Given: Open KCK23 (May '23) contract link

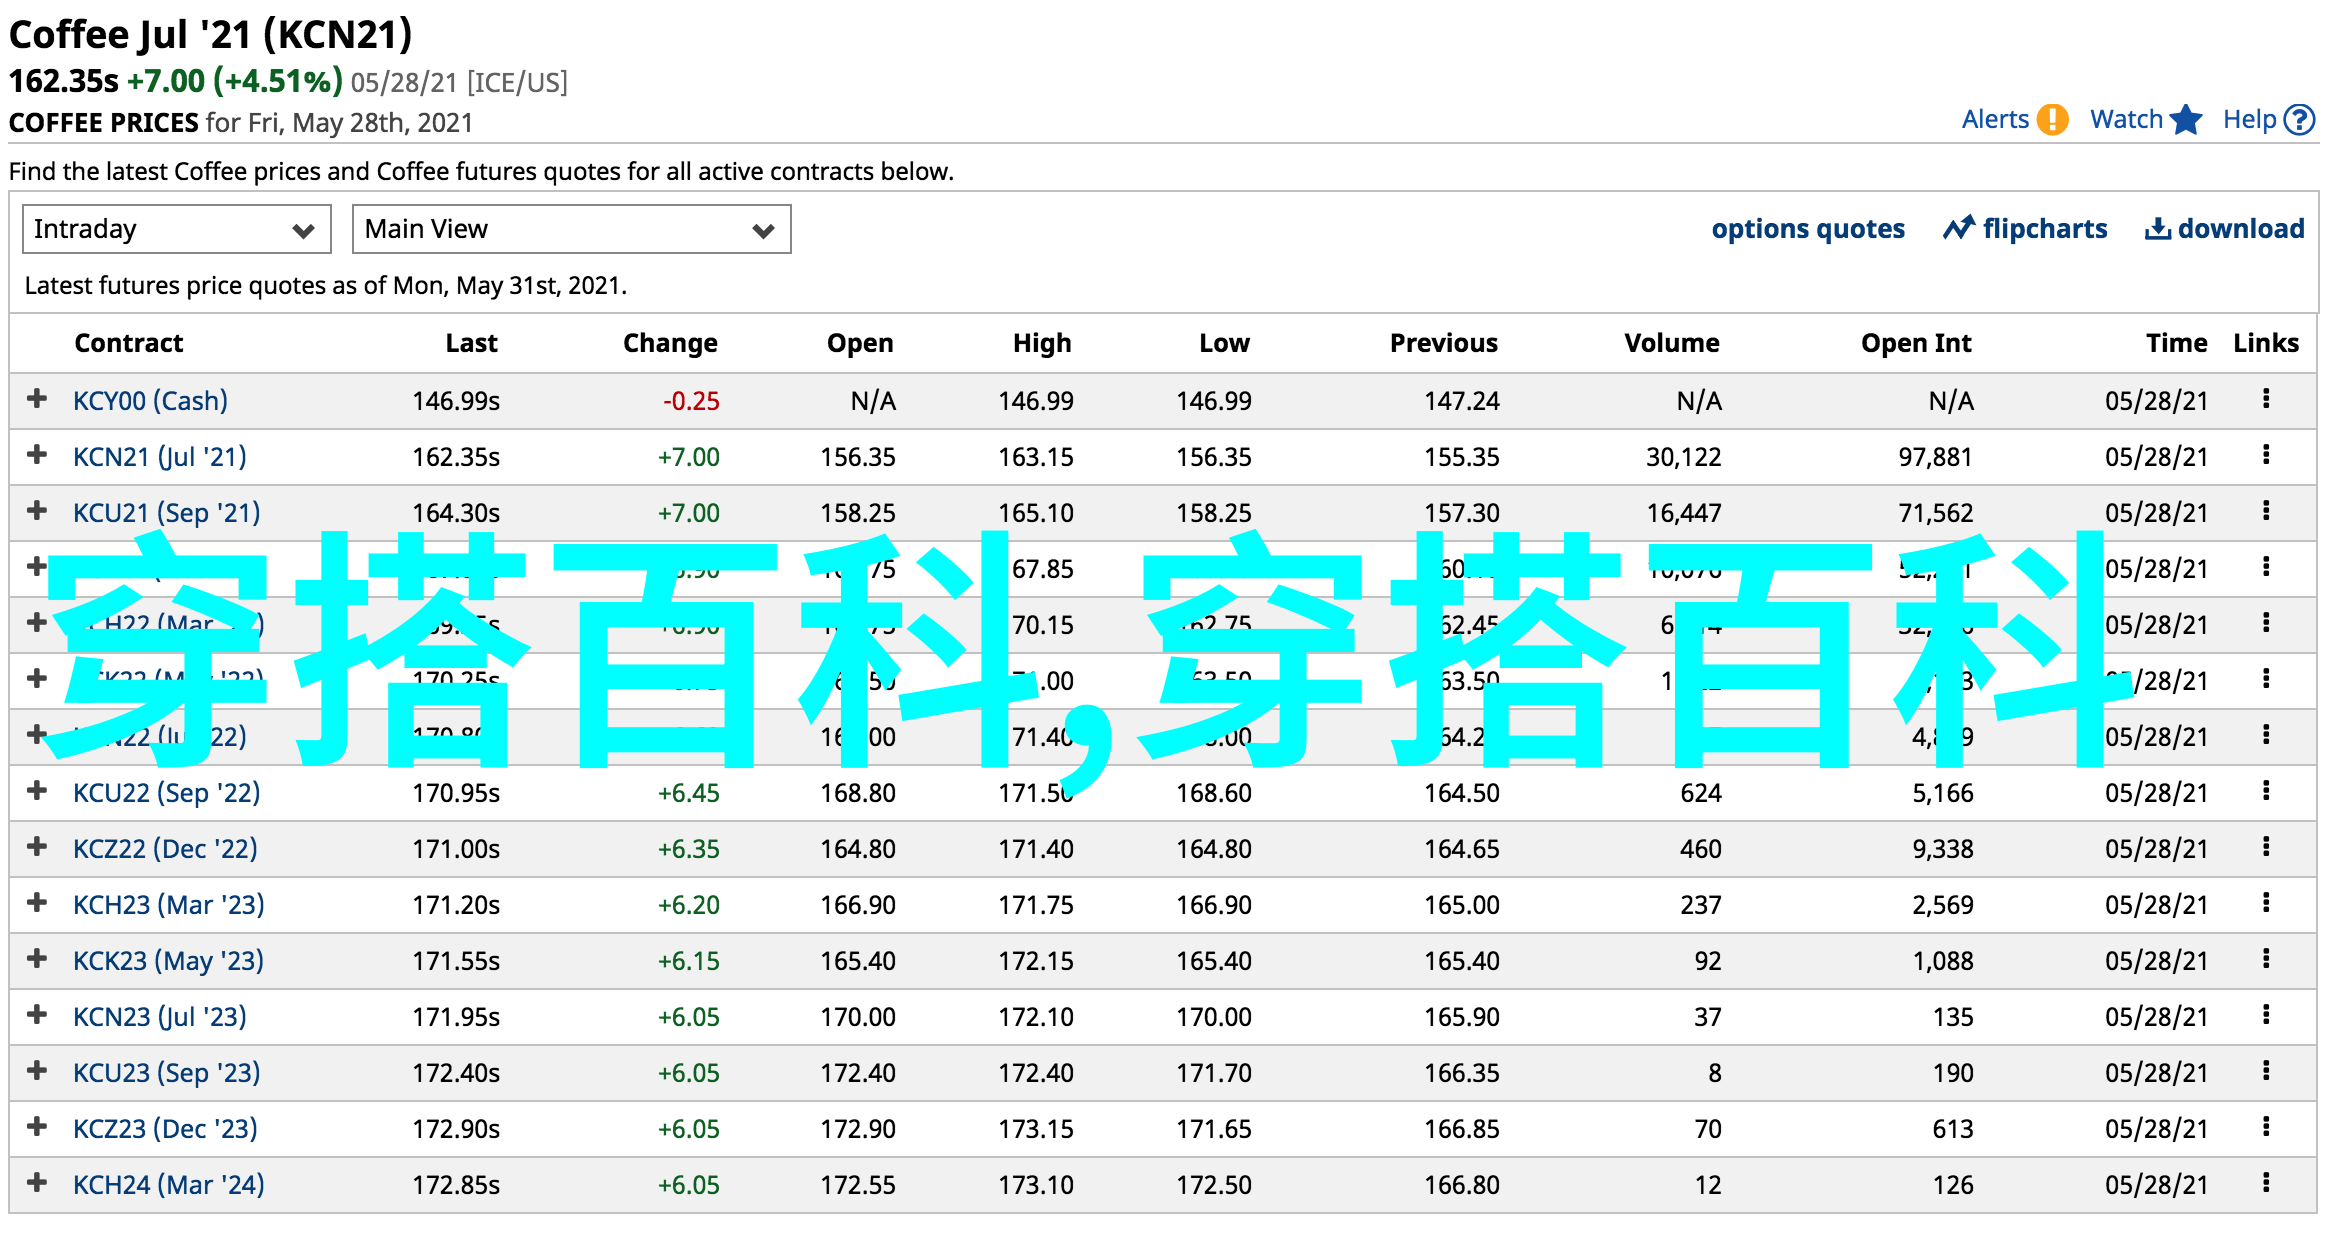Looking at the screenshot, I should point(168,961).
